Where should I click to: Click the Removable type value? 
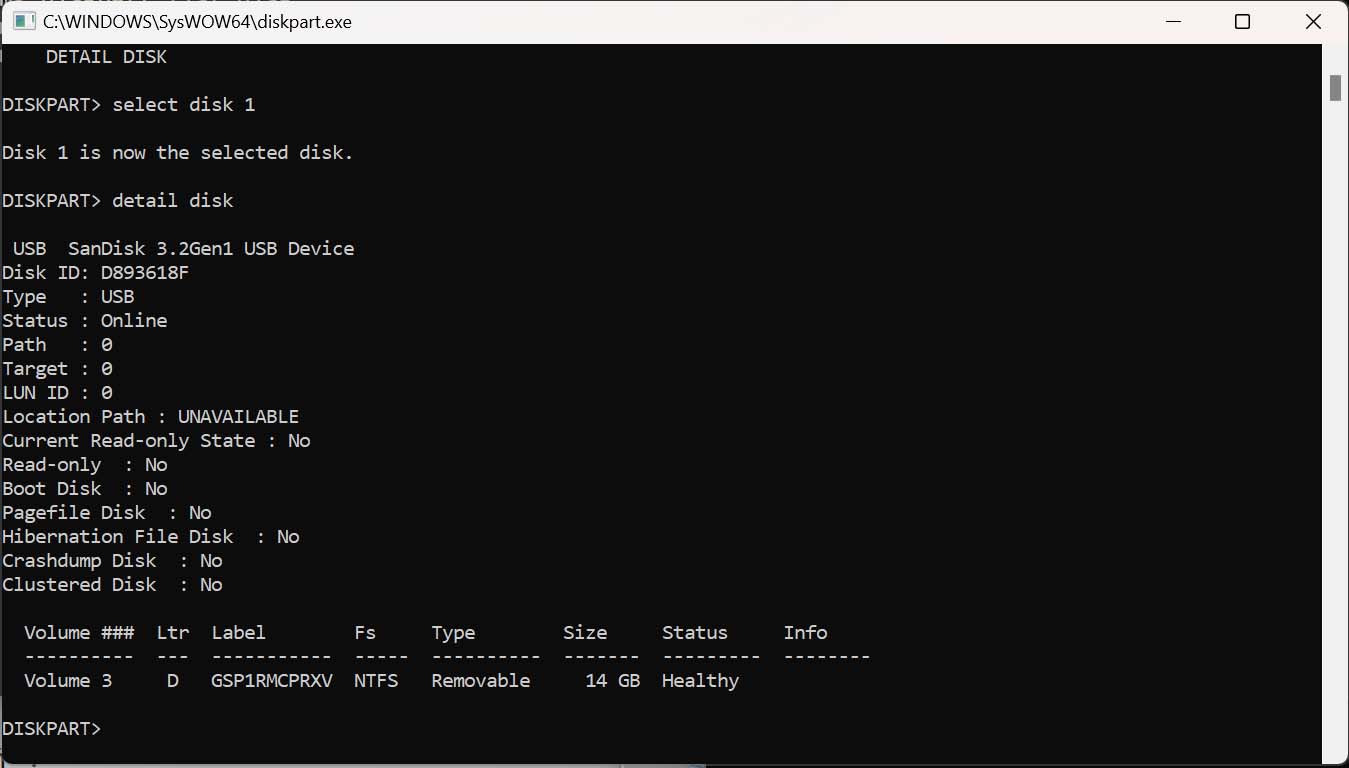[x=481, y=681]
